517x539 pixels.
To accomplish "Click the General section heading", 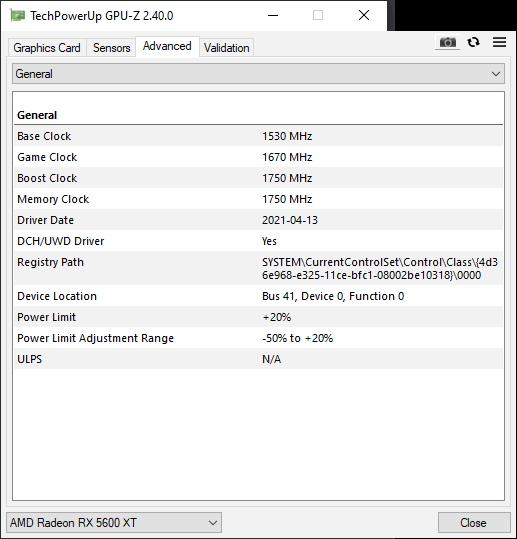I will tap(37, 115).
